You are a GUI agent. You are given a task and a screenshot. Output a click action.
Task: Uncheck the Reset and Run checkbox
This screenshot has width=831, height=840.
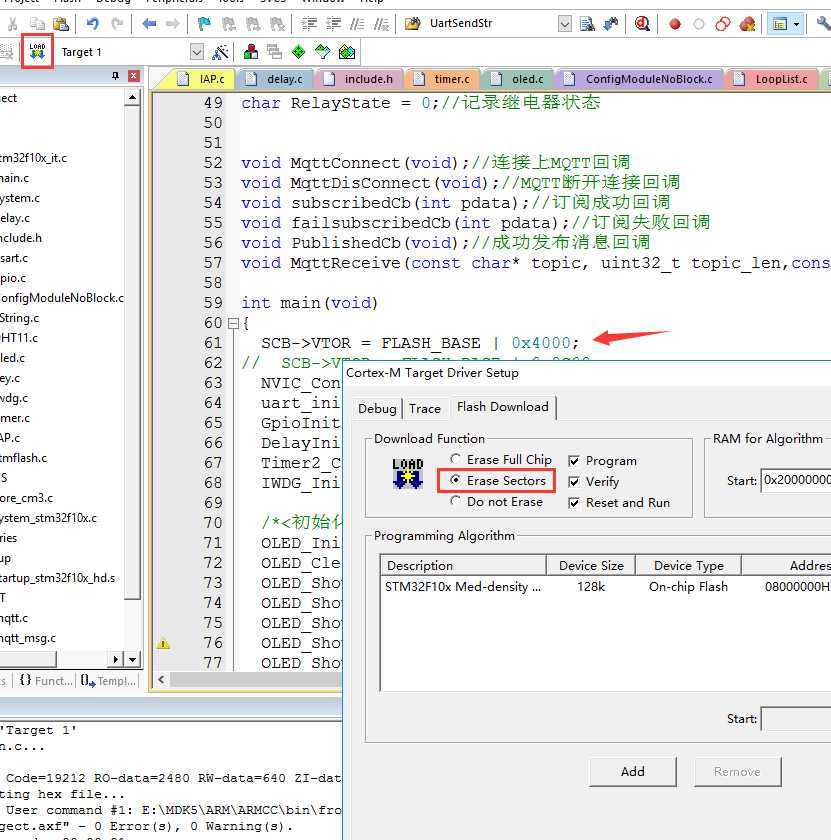pyautogui.click(x=574, y=503)
